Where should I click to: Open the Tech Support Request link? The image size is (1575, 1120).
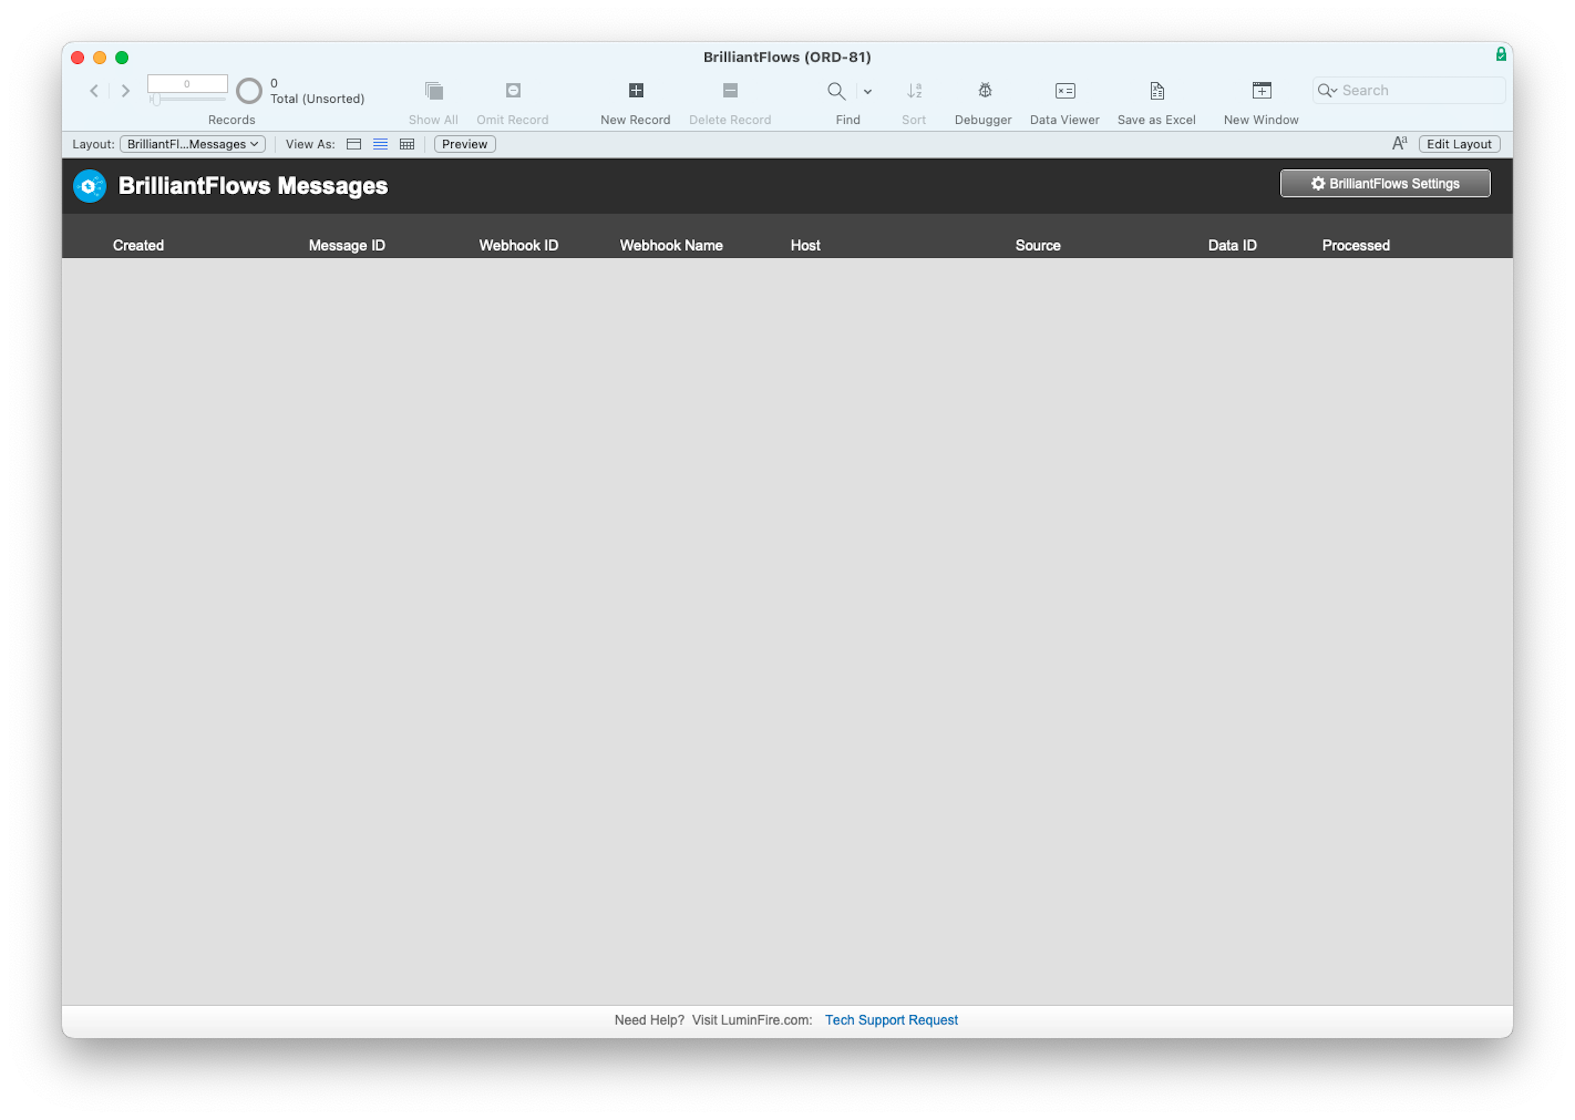(x=891, y=1020)
